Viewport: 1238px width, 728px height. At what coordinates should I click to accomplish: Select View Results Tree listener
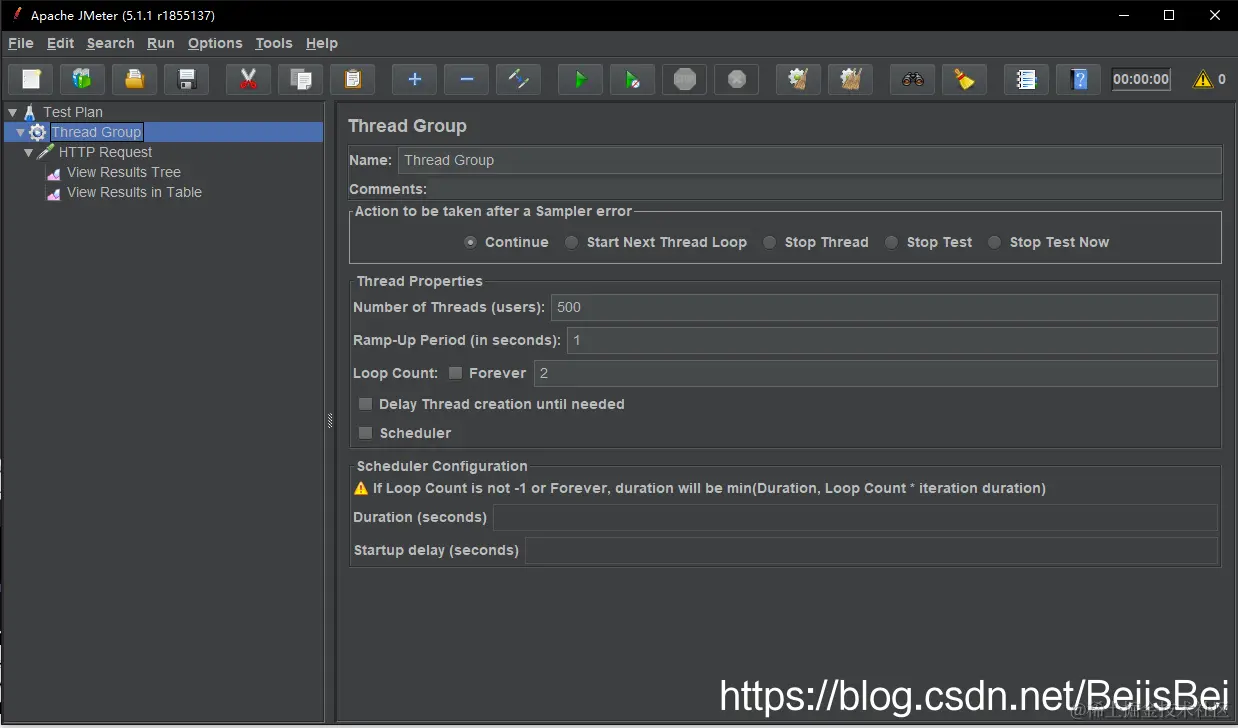point(124,172)
